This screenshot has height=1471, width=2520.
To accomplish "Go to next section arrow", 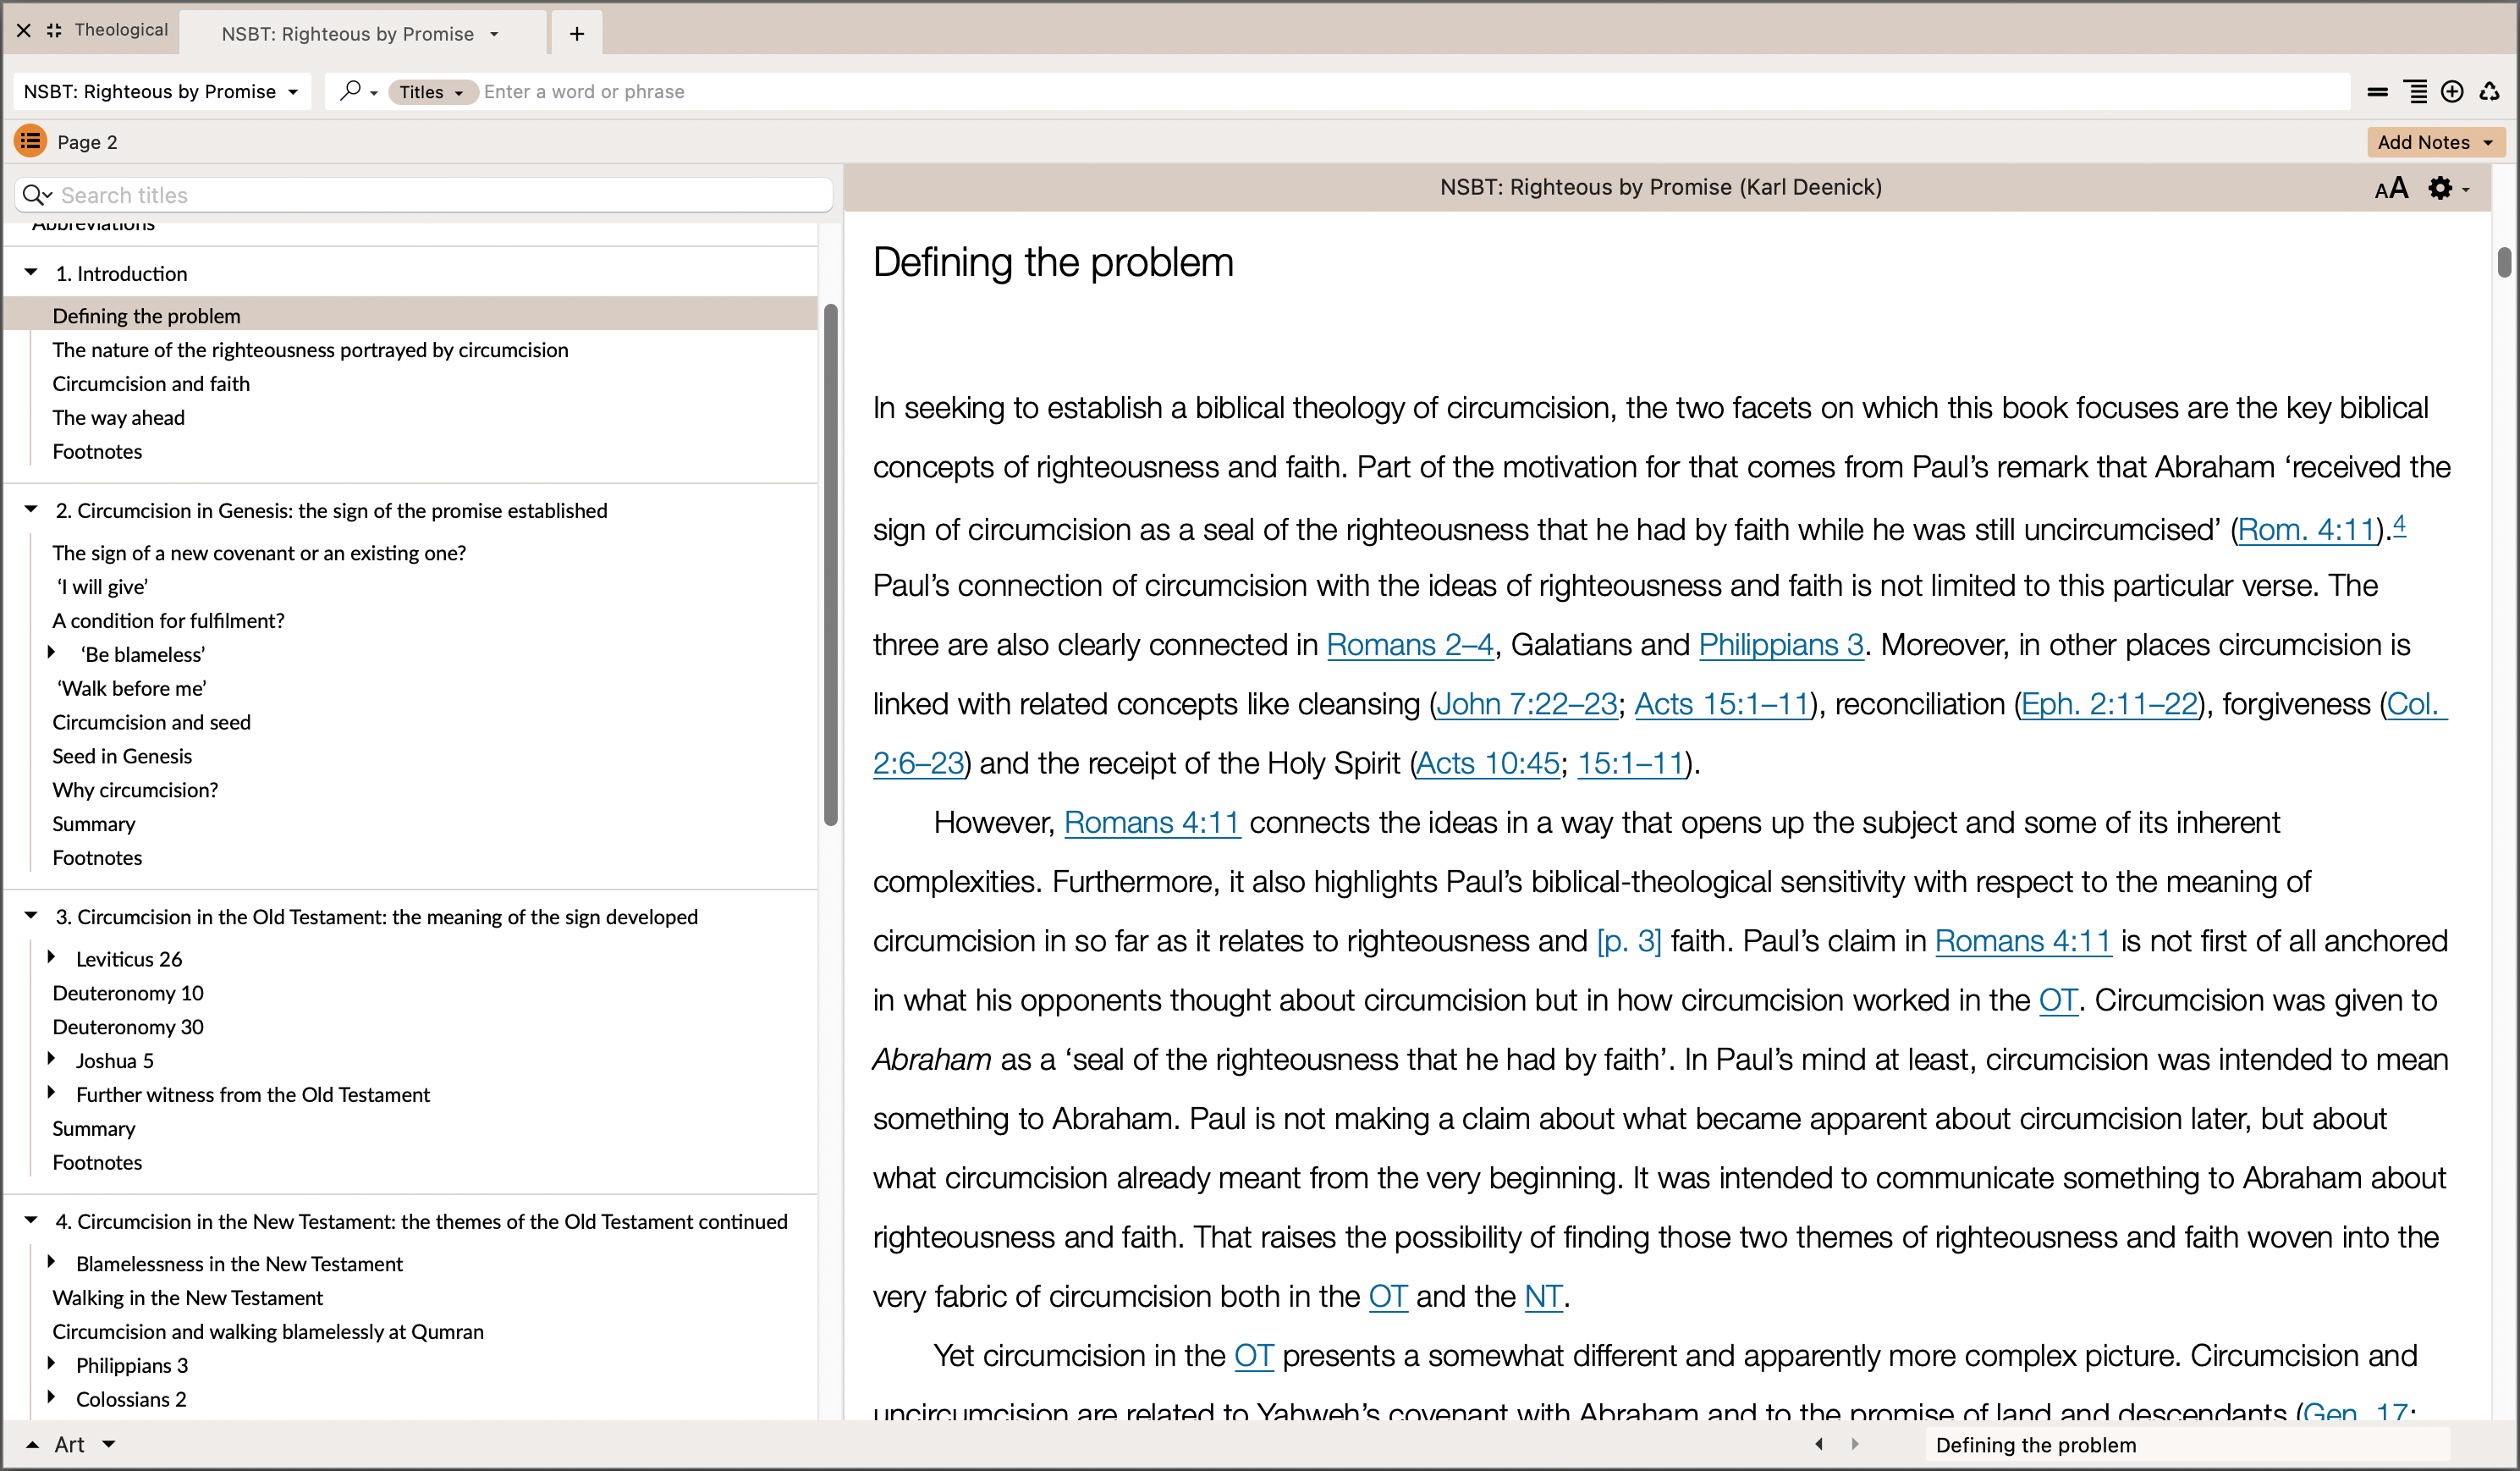I will click(1855, 1444).
